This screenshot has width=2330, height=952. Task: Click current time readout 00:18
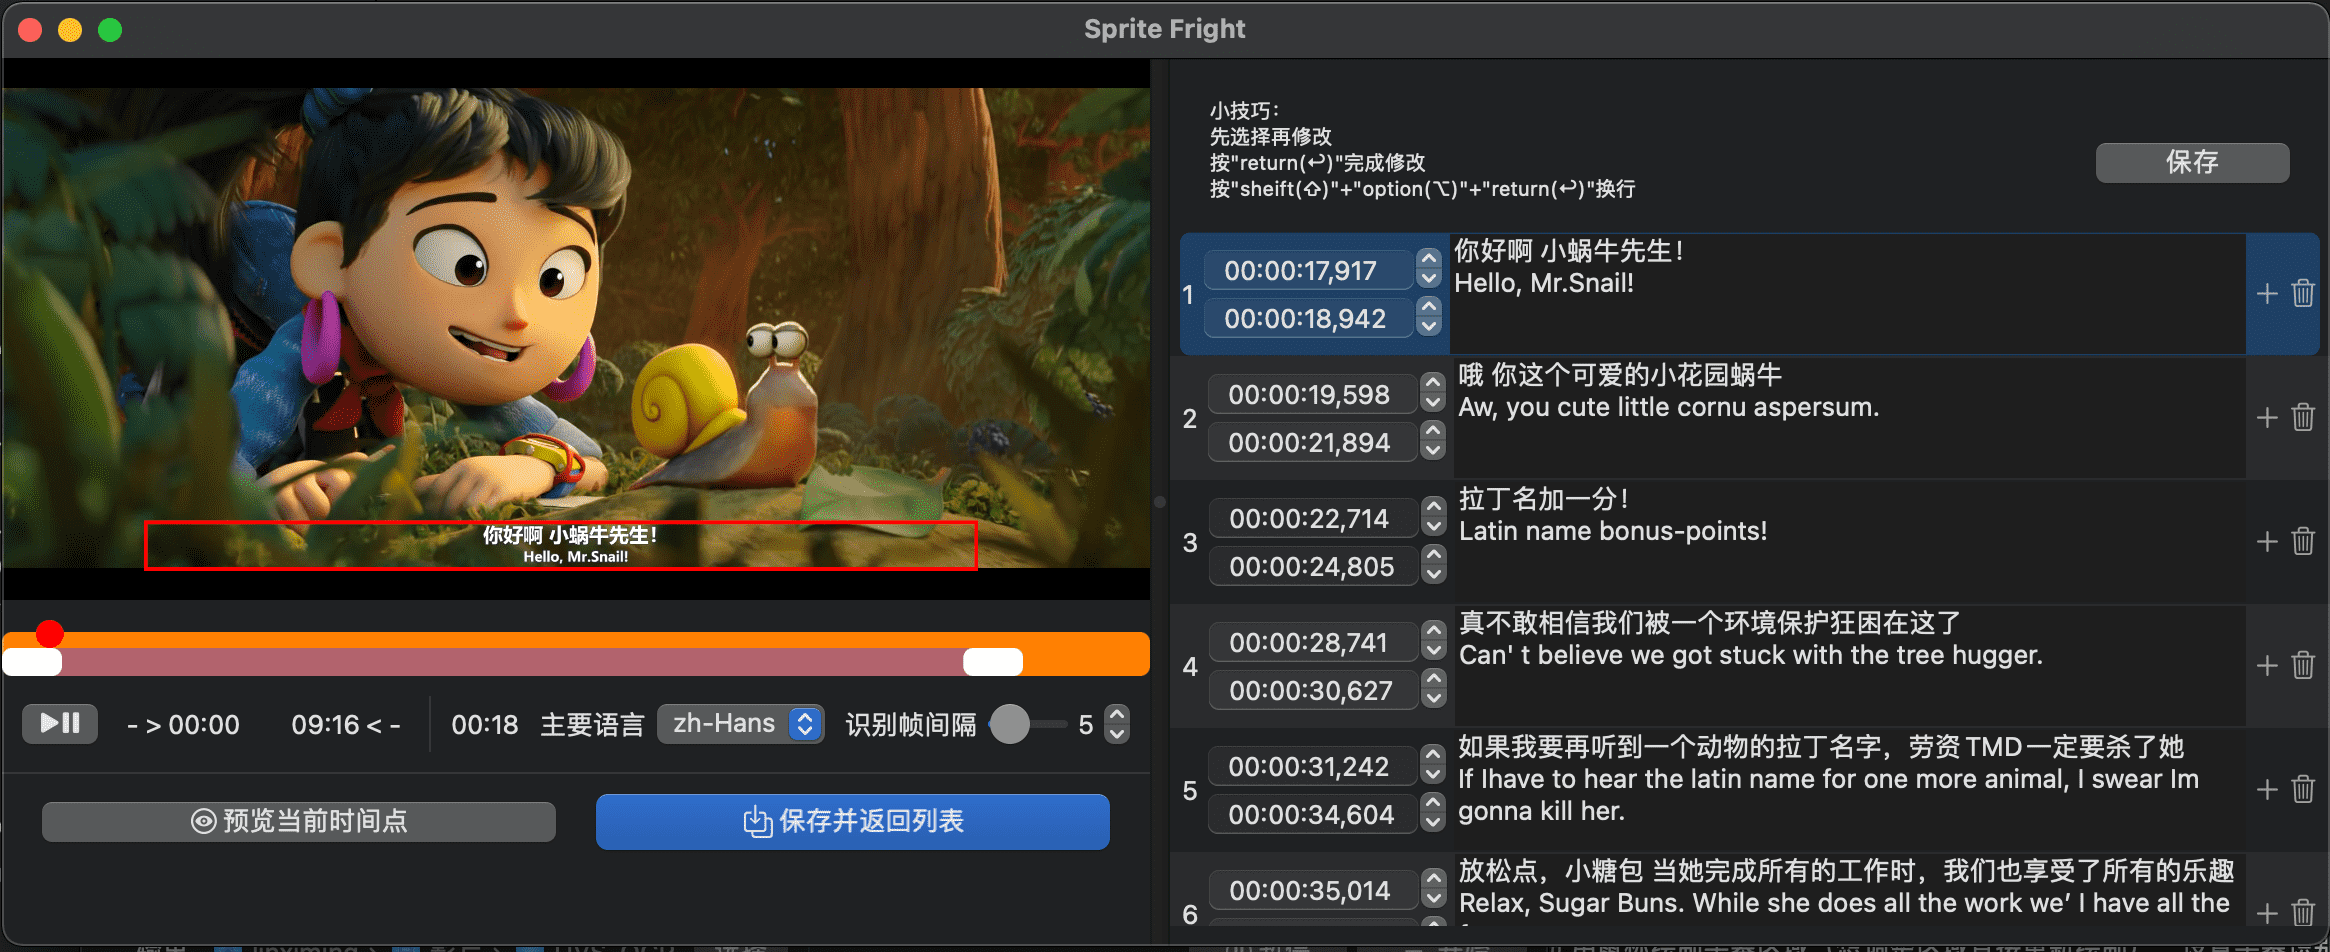click(x=485, y=724)
